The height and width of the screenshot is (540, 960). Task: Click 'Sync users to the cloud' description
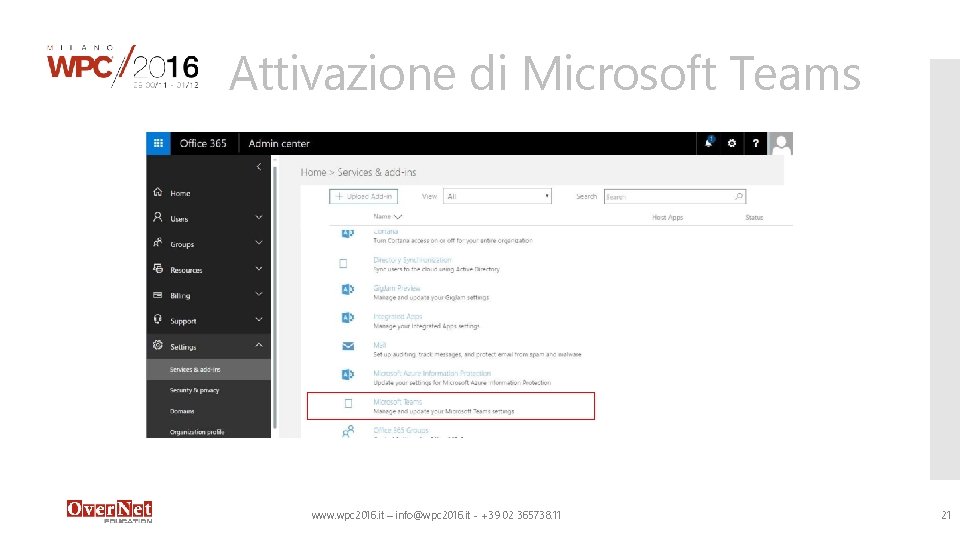coord(437,269)
